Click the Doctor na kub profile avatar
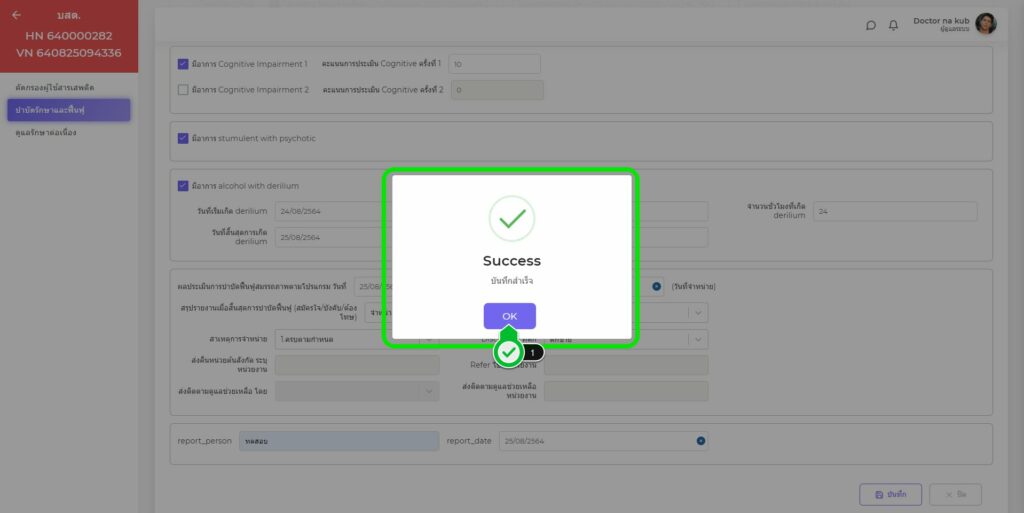Screen dimensions: 1024x513 coord(985,24)
